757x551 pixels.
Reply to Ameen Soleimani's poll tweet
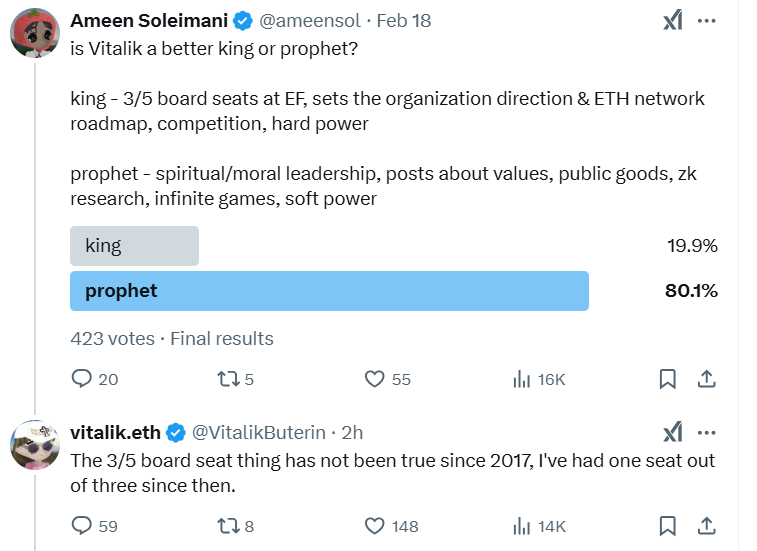[82, 379]
